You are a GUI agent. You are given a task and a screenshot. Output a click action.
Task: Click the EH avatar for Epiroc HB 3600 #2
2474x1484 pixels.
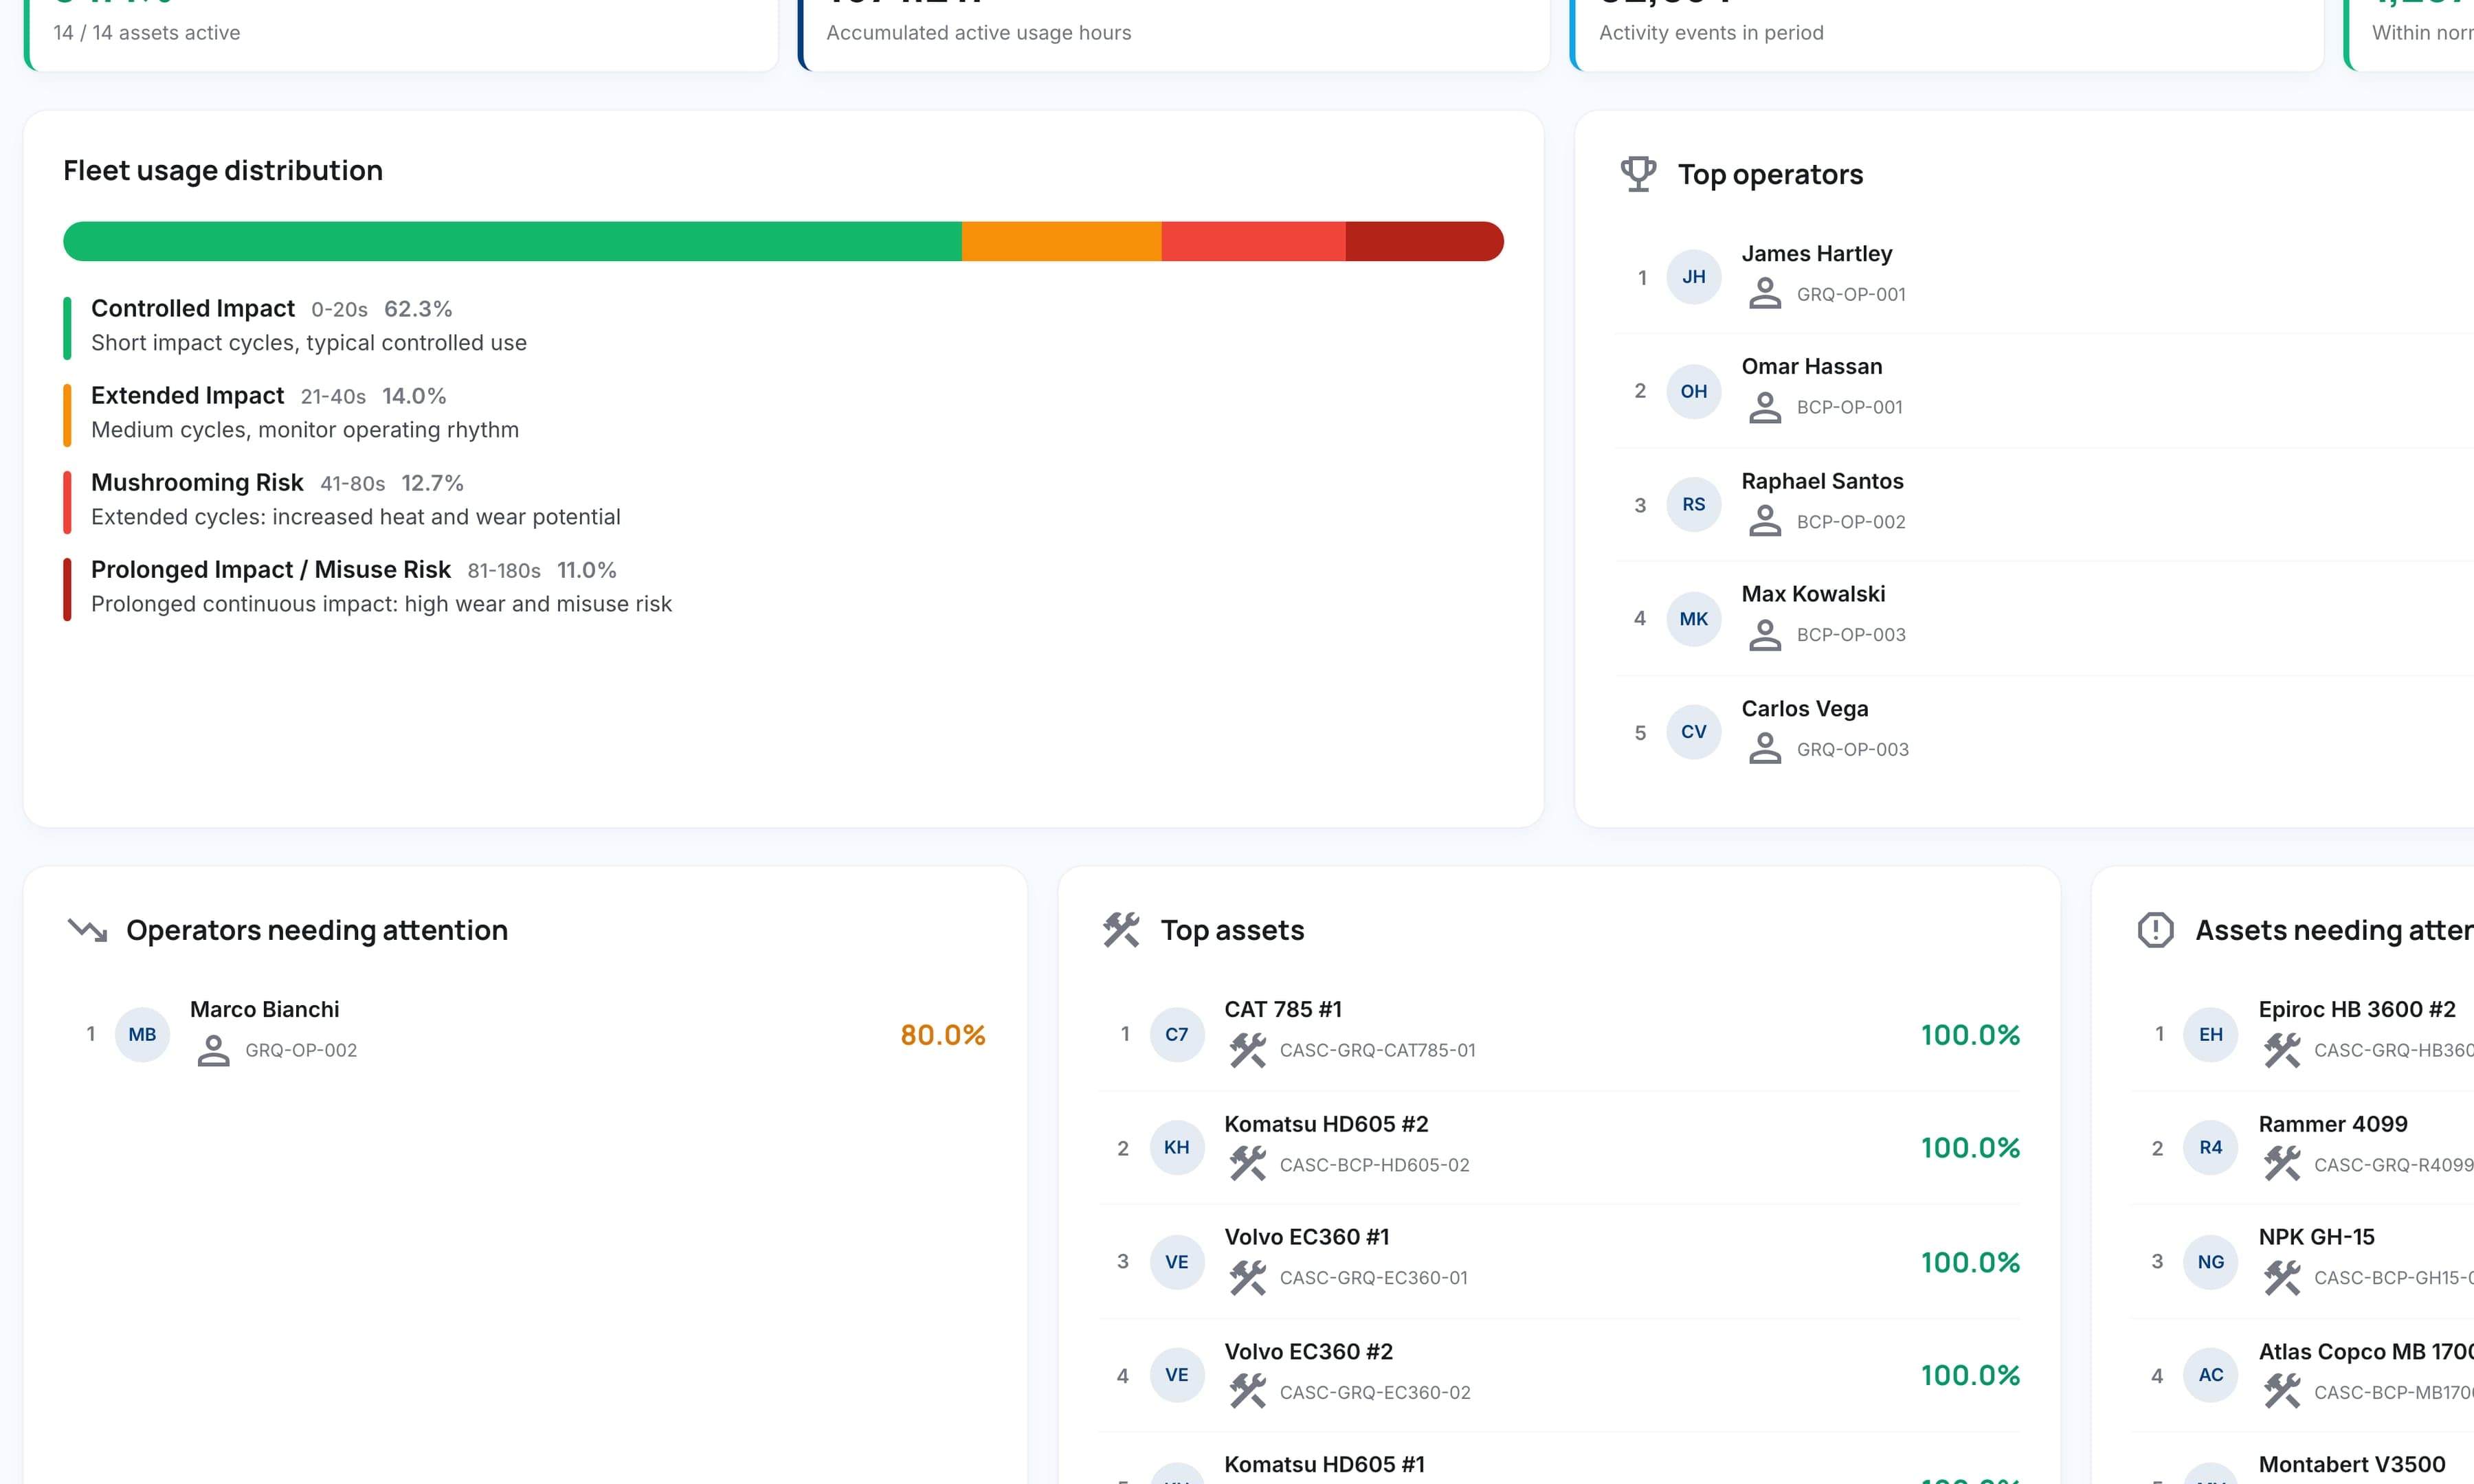coord(2211,1034)
